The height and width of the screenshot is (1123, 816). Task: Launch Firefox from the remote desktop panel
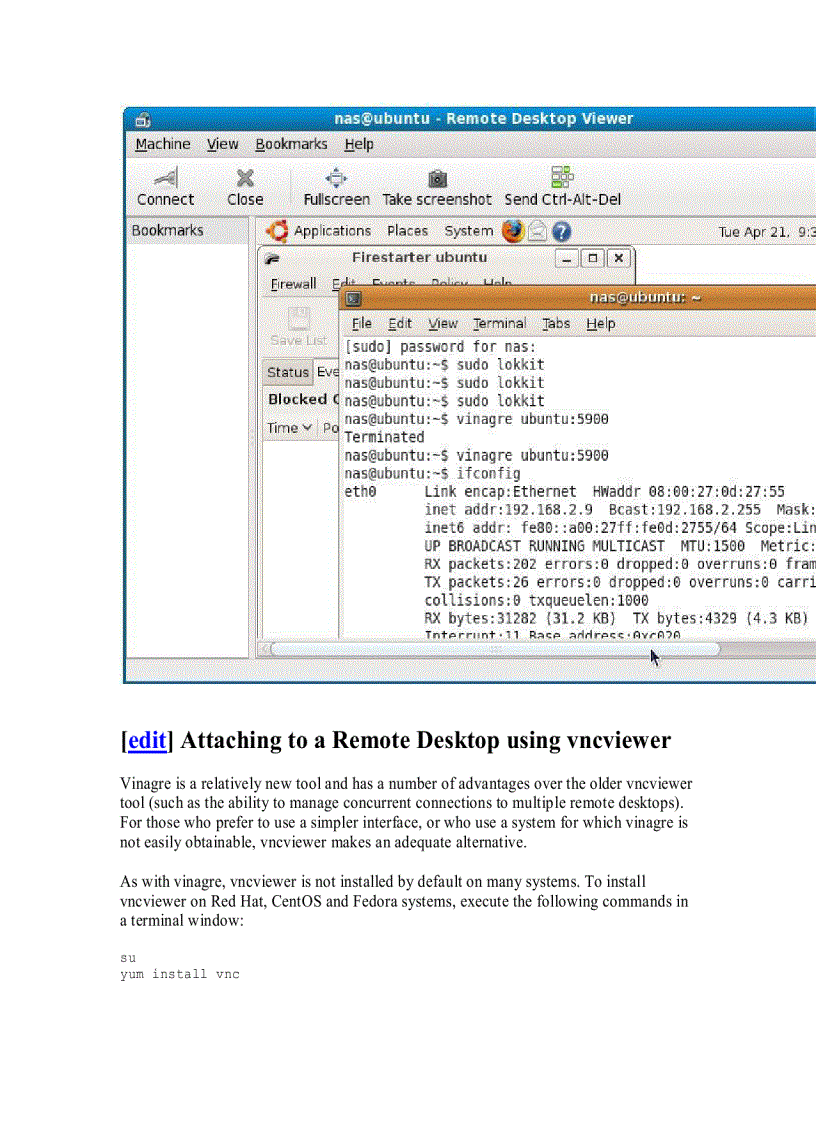[x=513, y=231]
